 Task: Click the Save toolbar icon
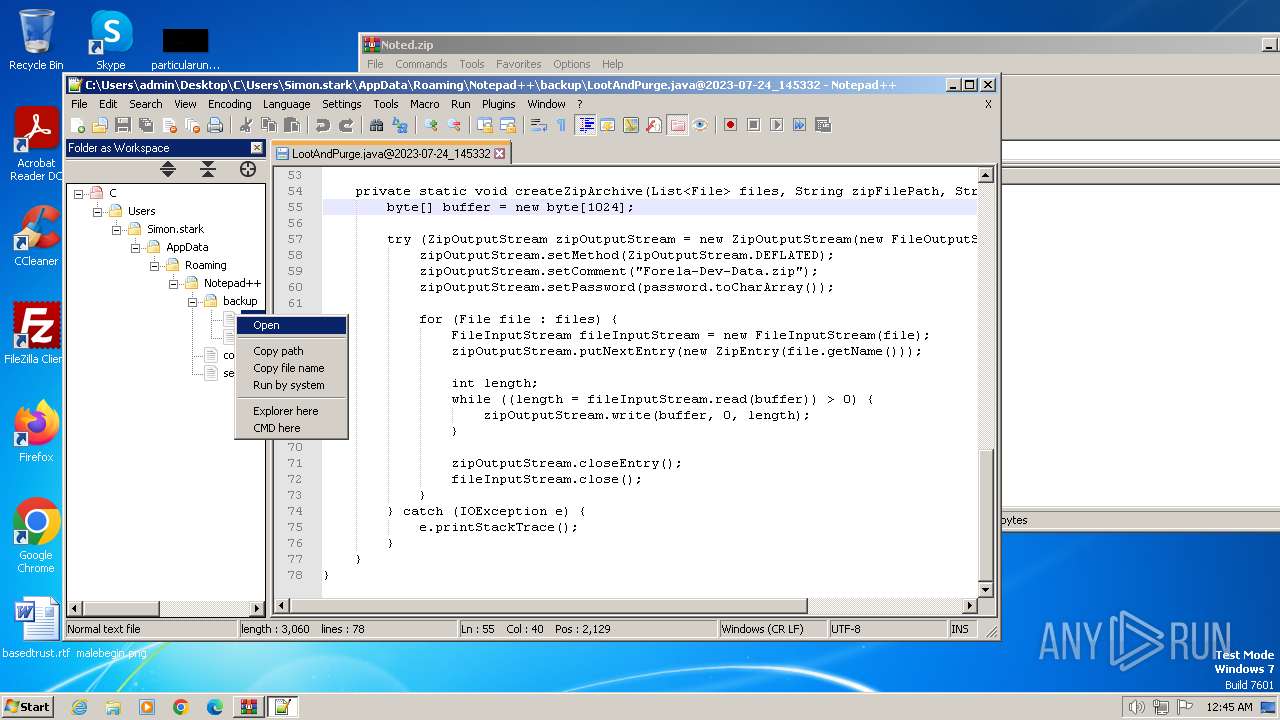tap(123, 125)
